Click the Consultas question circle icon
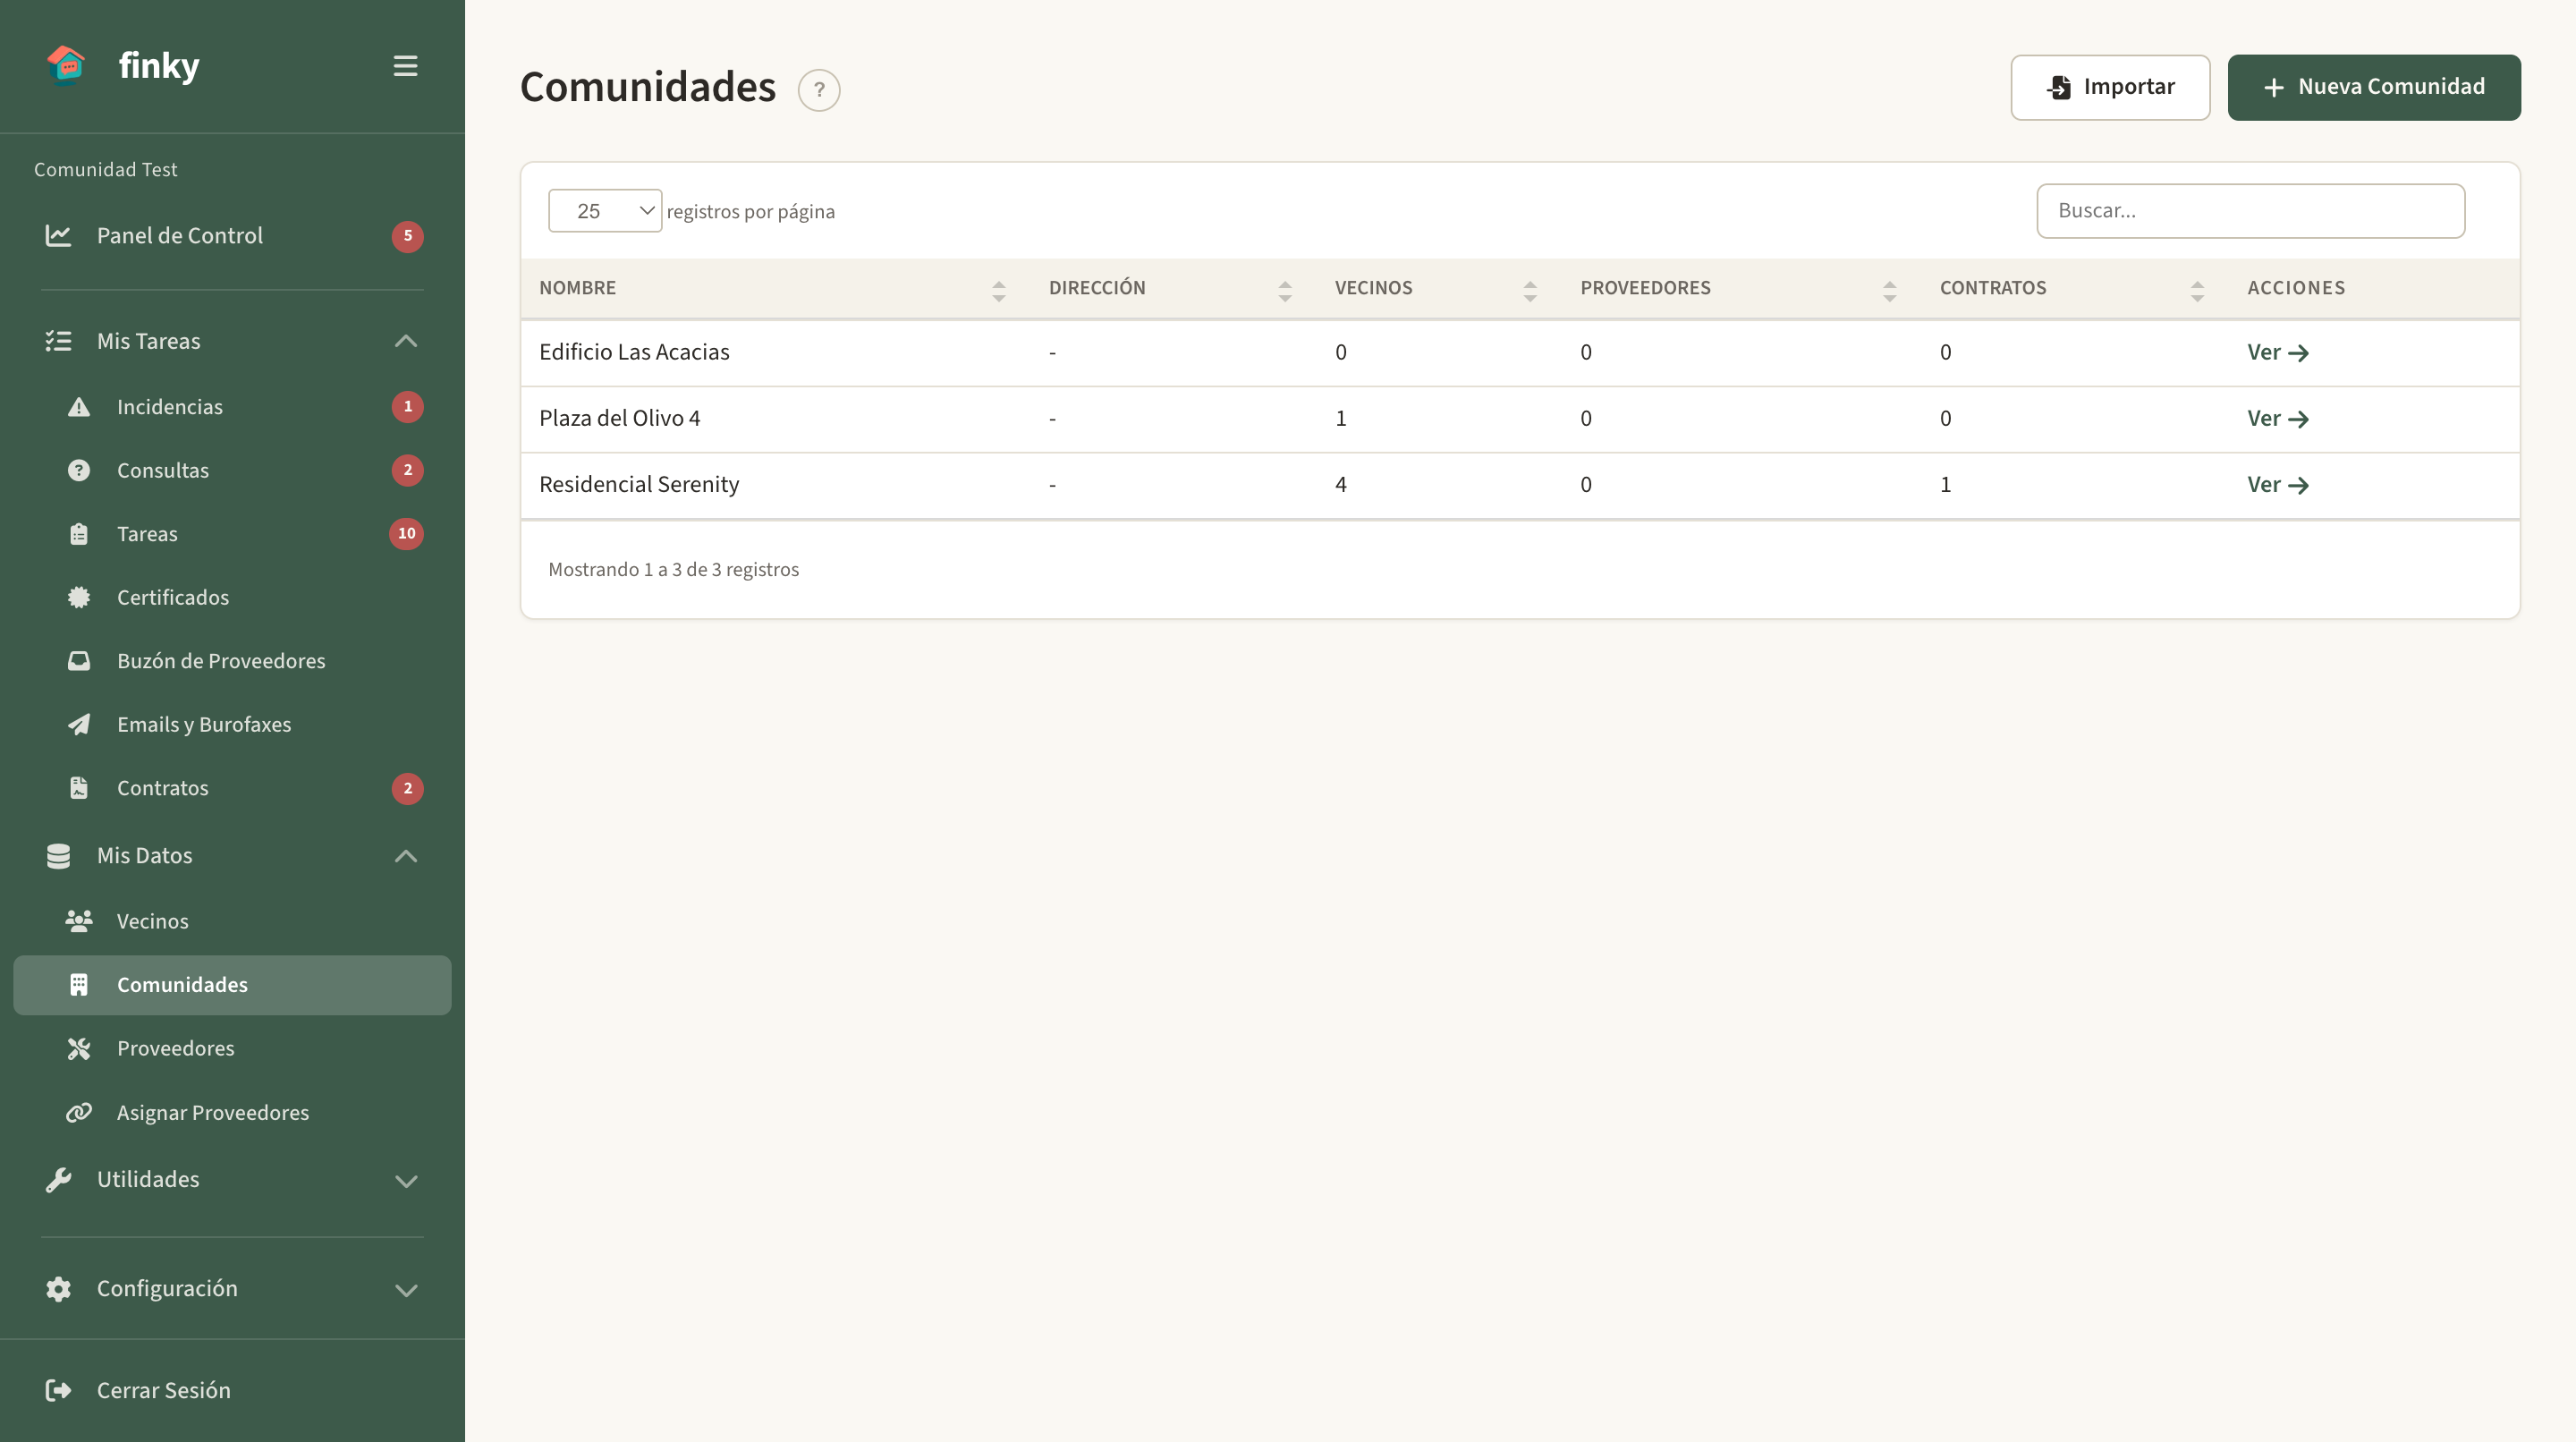The width and height of the screenshot is (2576, 1442). [79, 470]
